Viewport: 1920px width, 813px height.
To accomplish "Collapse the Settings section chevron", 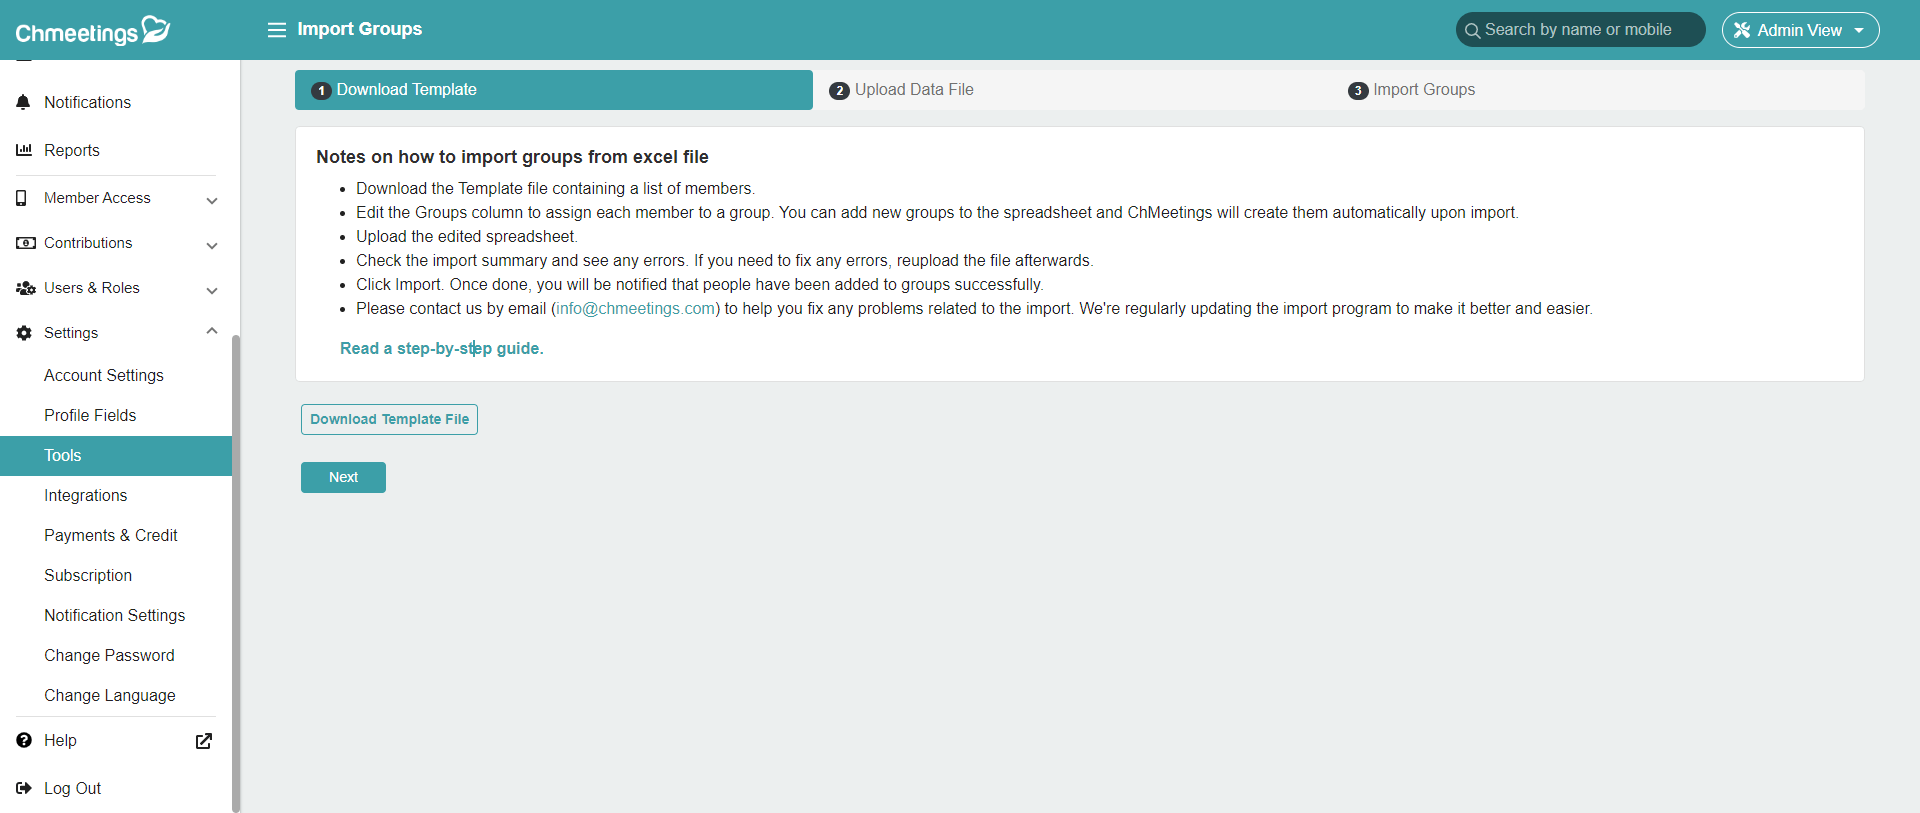I will click(212, 331).
